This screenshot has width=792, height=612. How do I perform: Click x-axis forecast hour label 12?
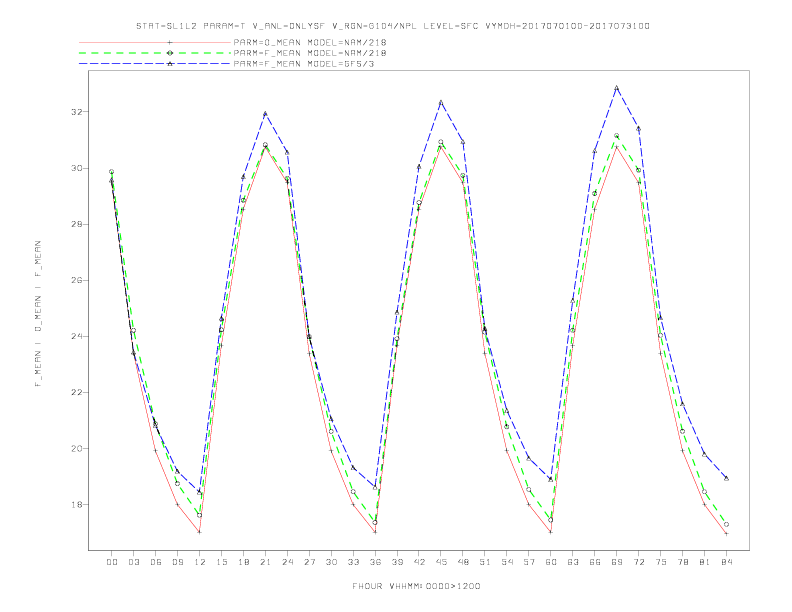click(200, 562)
